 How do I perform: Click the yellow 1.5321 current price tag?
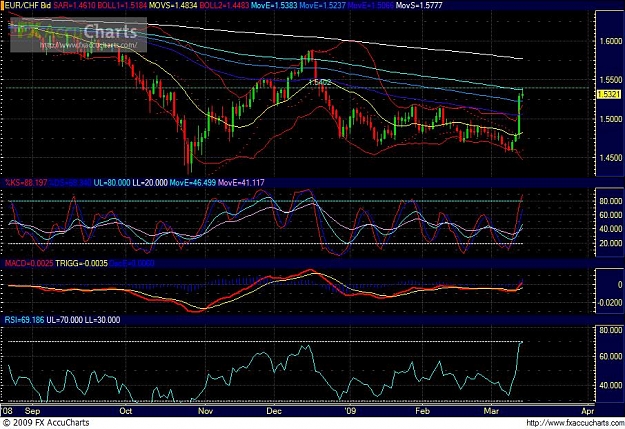point(609,94)
